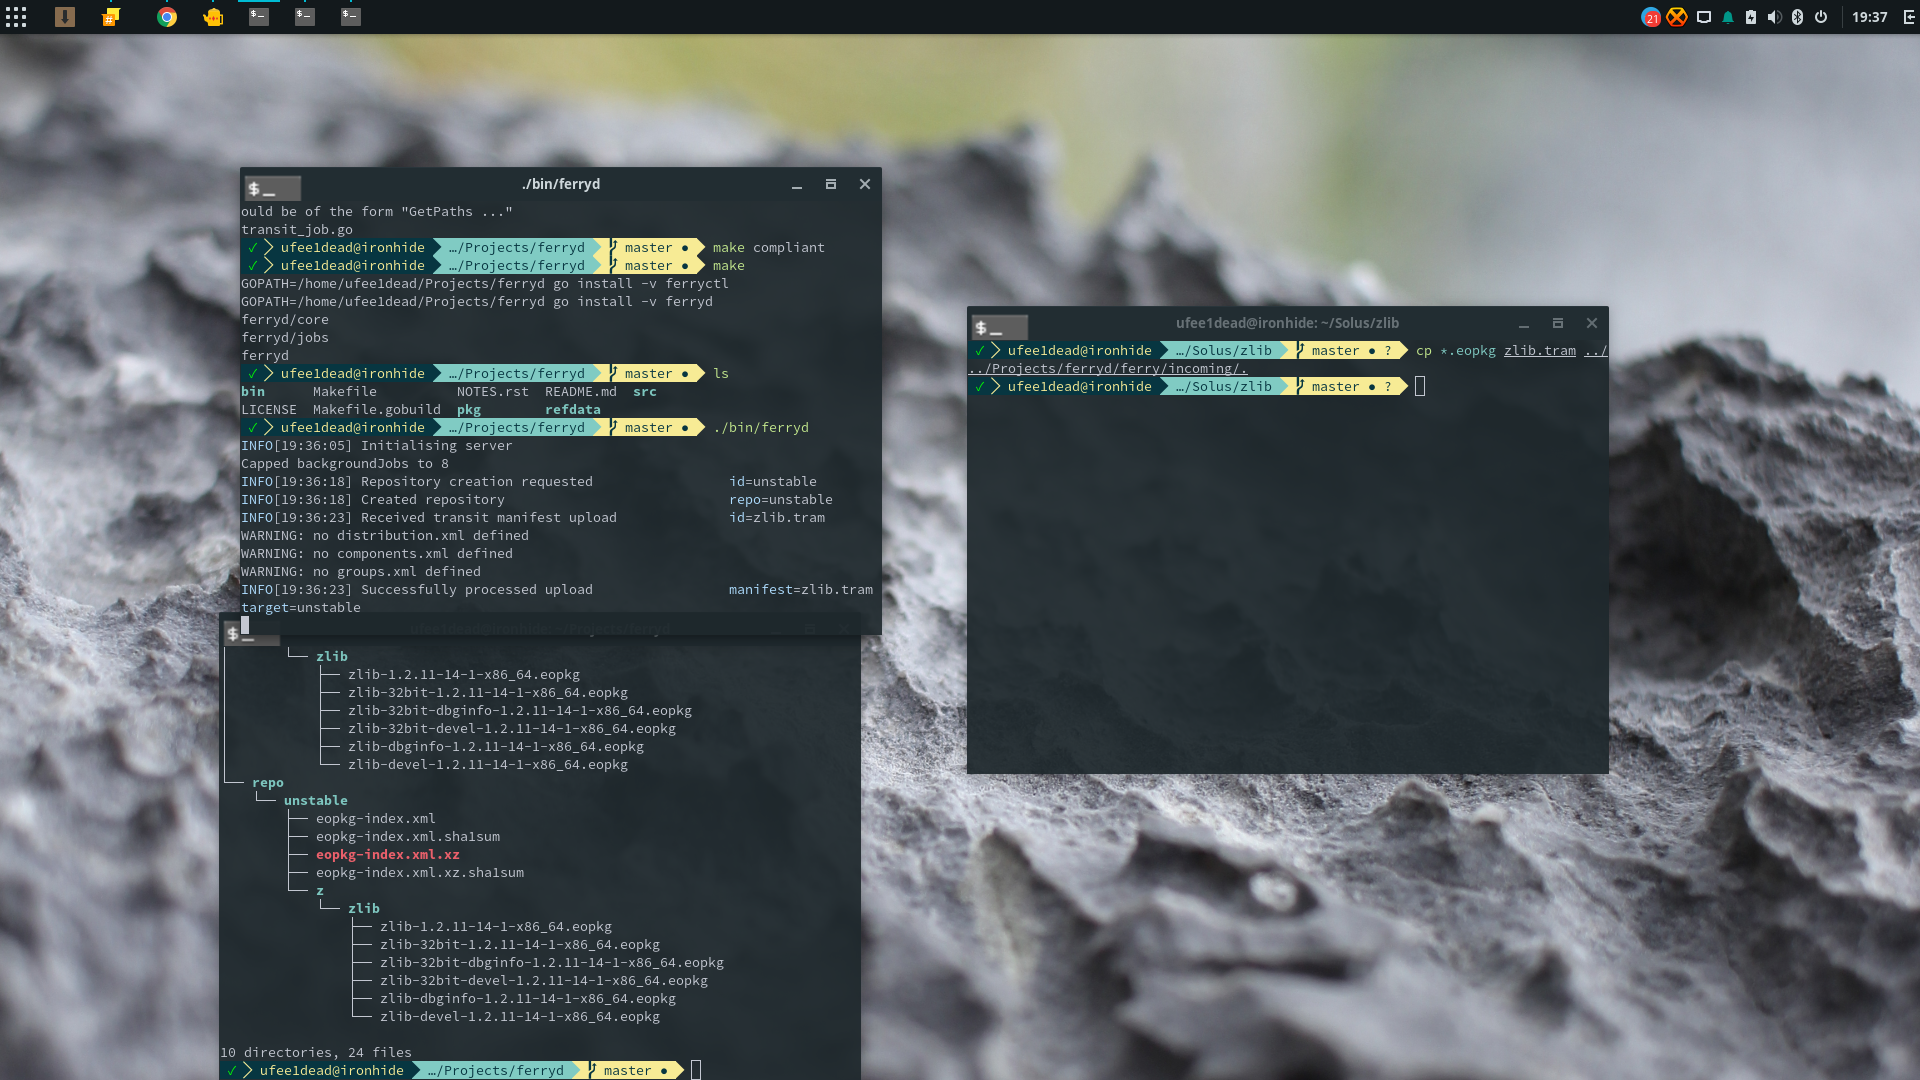Click 'README.md' in ls output

coord(581,392)
